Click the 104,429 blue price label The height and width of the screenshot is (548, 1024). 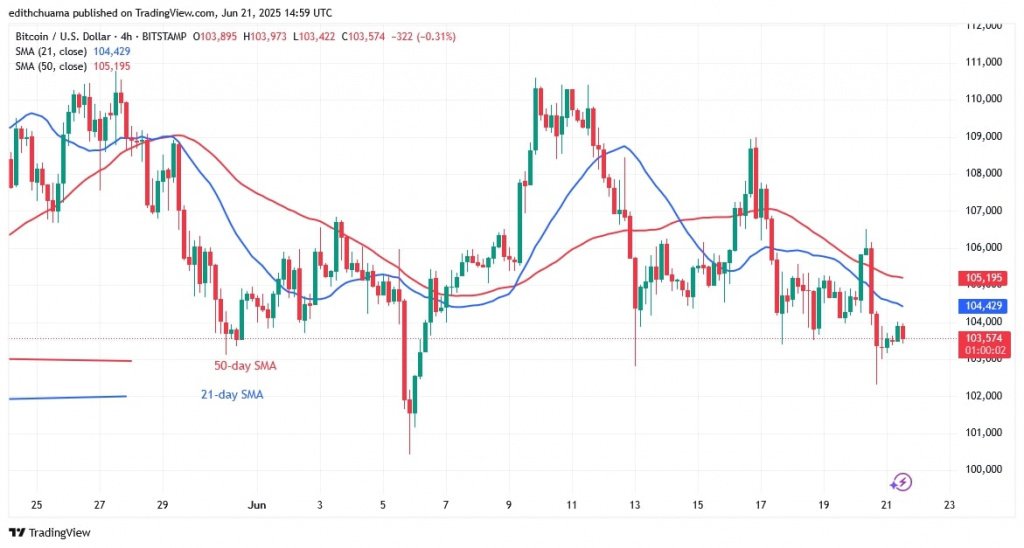tap(984, 306)
